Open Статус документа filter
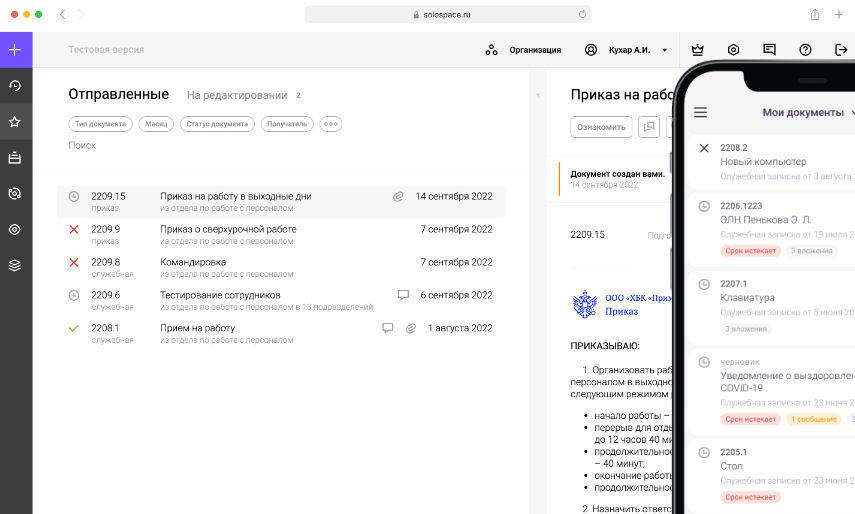Viewport: 855px width, 514px height. [217, 124]
